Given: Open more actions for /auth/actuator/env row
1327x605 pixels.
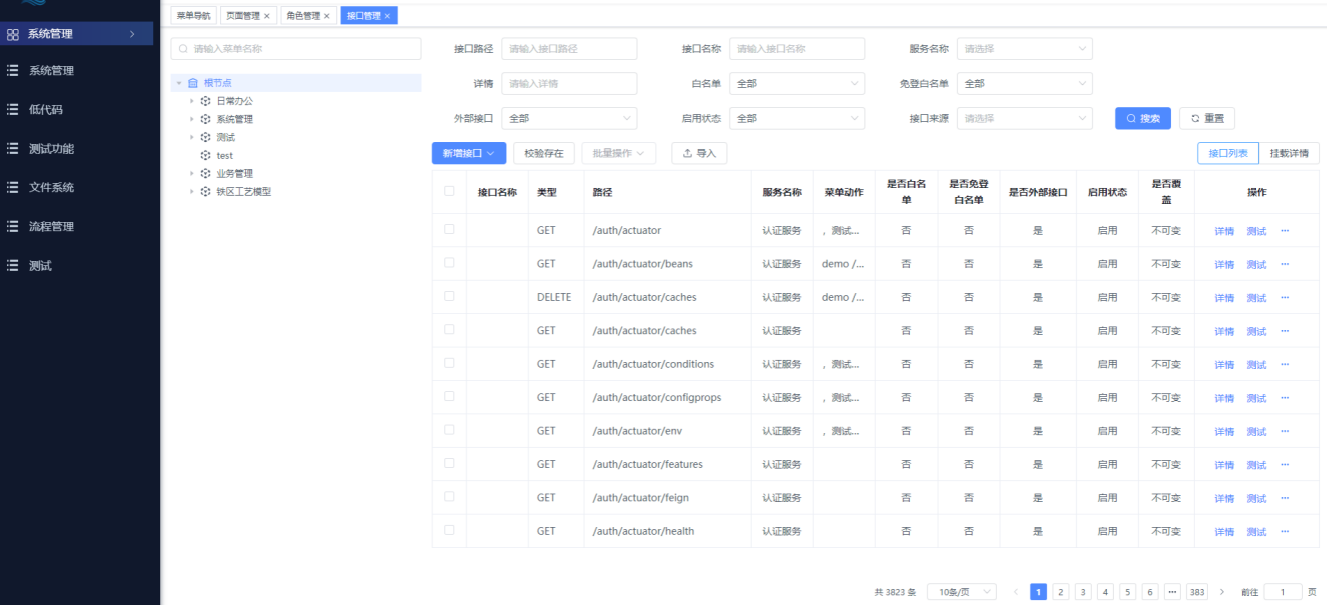Looking at the screenshot, I should [1285, 431].
